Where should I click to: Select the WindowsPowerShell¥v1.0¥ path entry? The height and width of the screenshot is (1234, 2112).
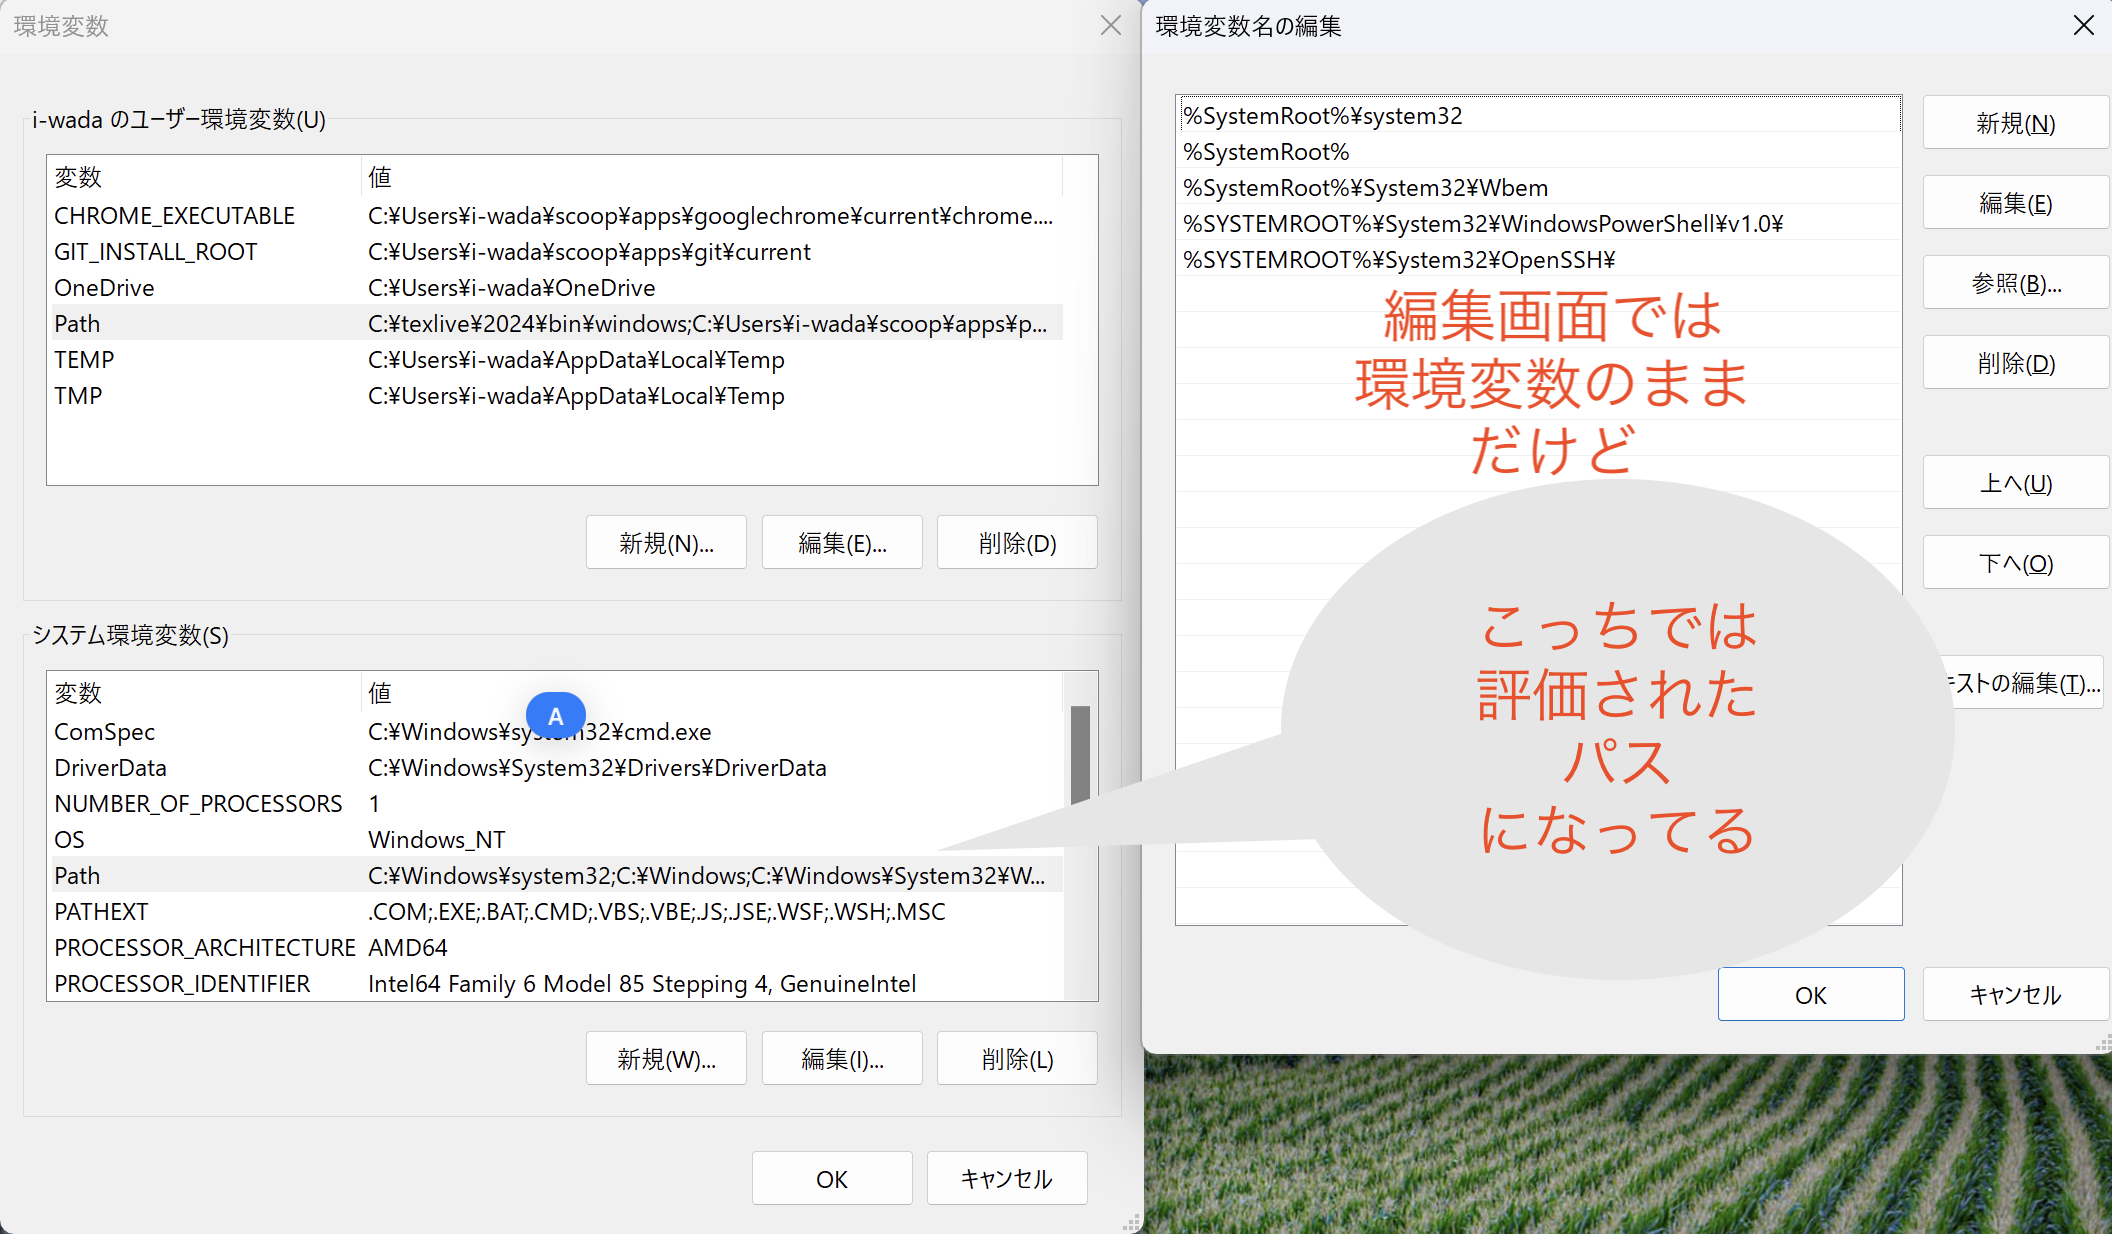1539,223
